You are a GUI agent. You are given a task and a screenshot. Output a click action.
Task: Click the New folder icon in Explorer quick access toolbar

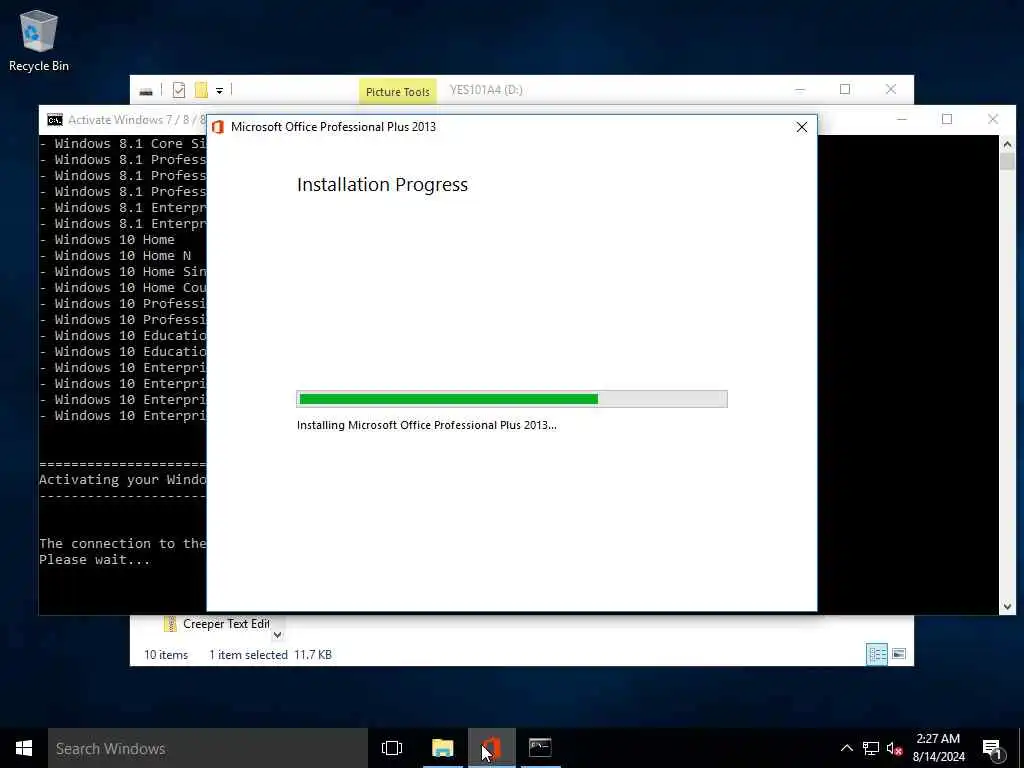coord(201,90)
